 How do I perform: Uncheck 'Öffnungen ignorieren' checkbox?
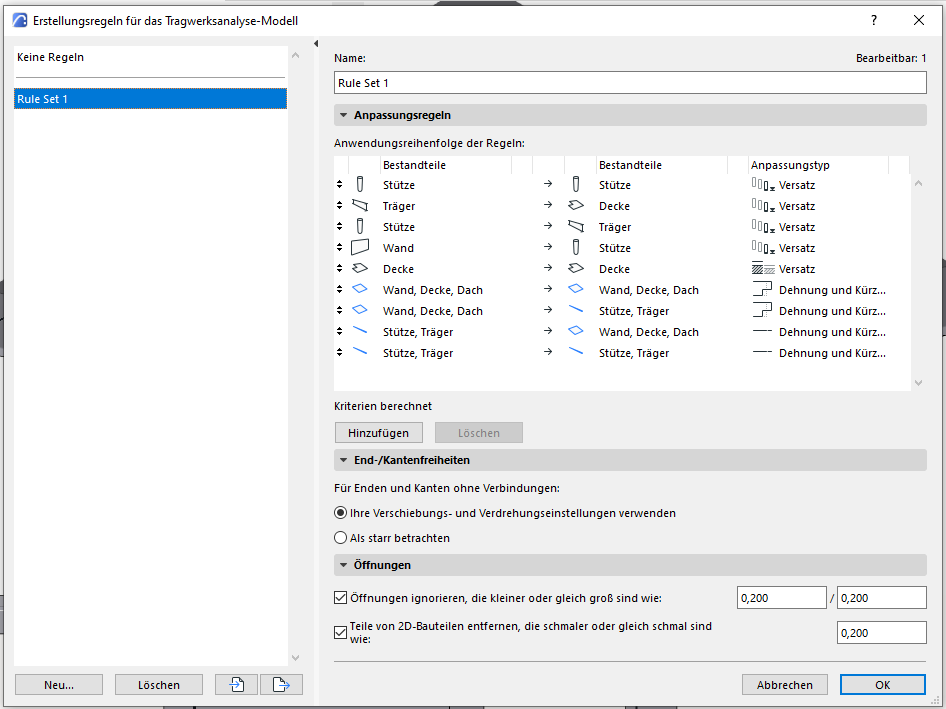coord(341,598)
